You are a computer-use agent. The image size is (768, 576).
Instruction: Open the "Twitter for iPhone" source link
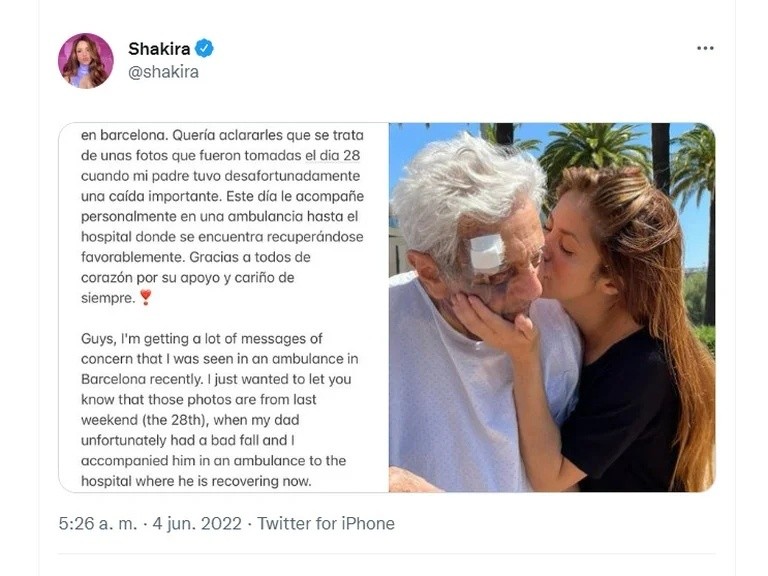(x=326, y=524)
